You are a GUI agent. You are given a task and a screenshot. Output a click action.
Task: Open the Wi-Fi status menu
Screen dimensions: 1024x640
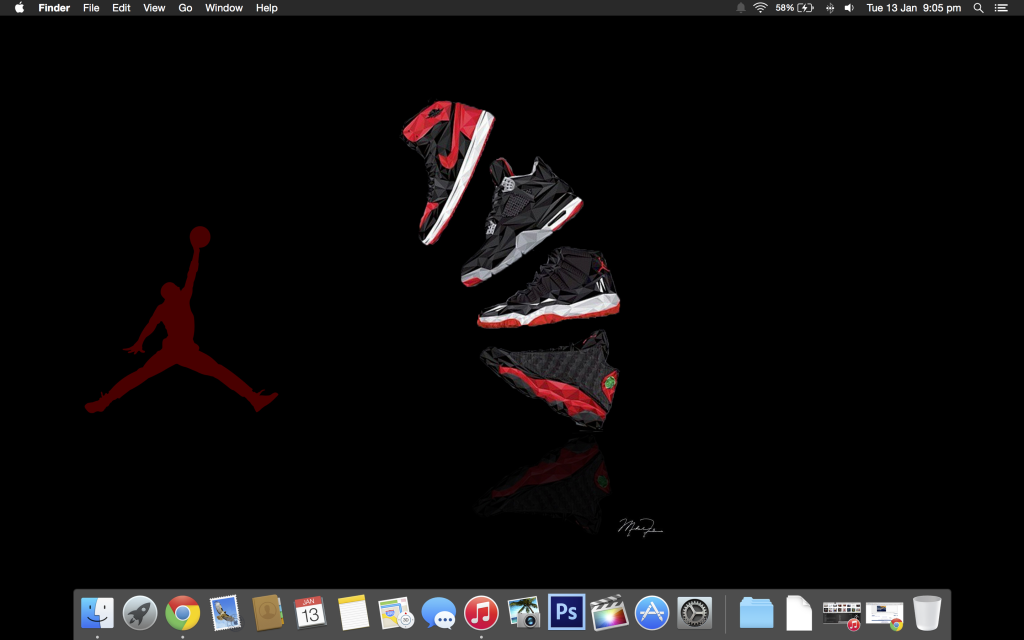[760, 8]
